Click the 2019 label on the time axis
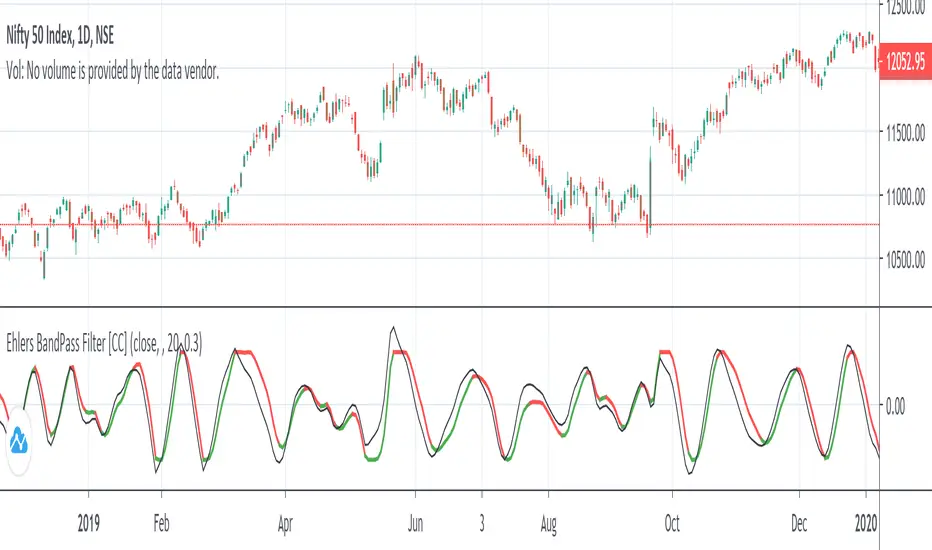This screenshot has height=550, width=932. point(89,523)
